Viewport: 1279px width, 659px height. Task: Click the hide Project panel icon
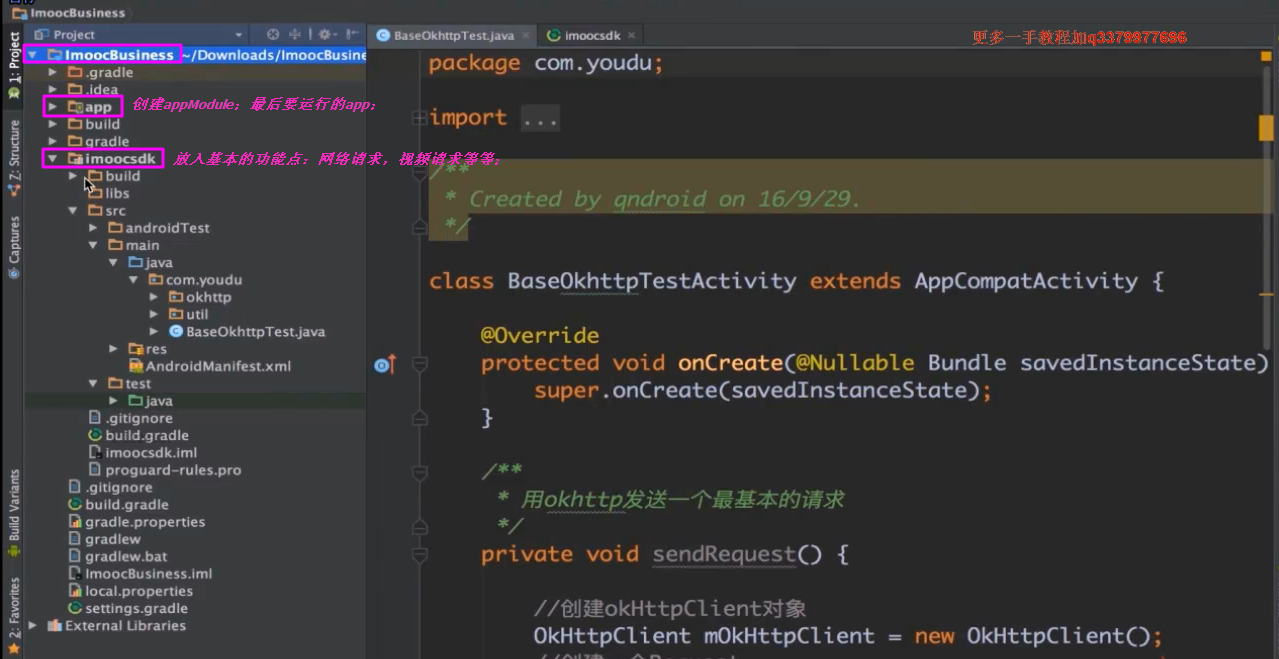354,35
